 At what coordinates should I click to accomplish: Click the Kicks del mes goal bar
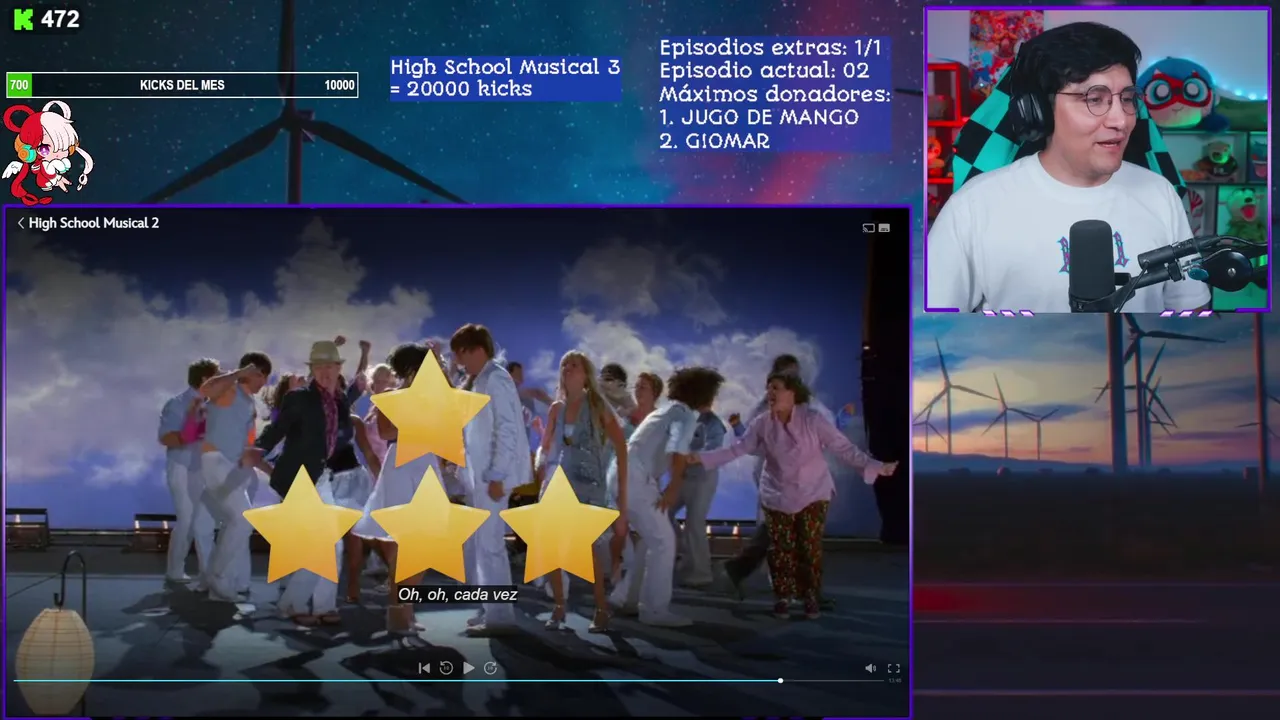[182, 85]
